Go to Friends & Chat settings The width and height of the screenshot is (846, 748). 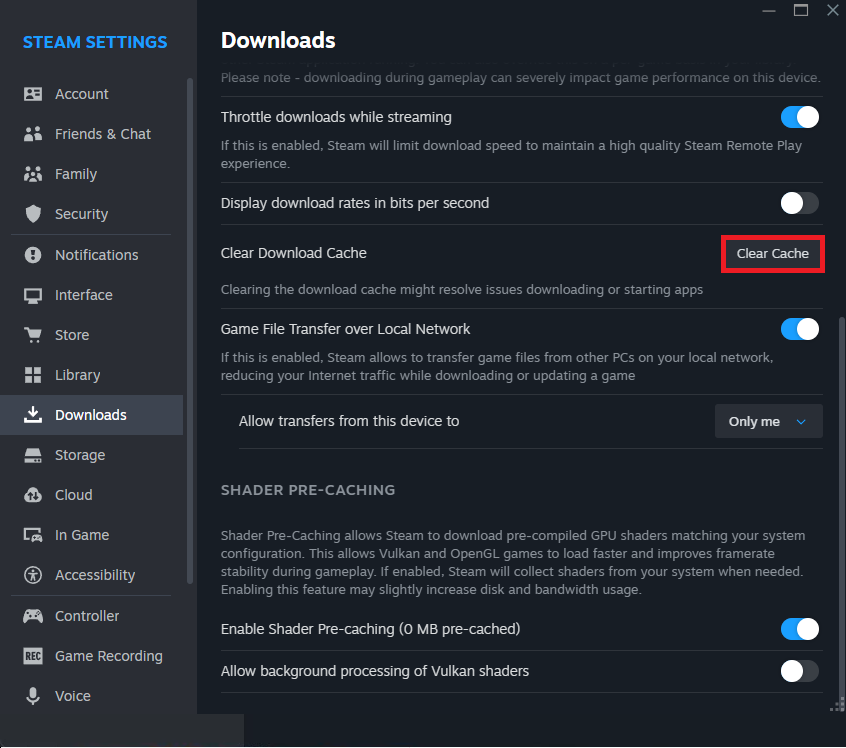pyautogui.click(x=92, y=134)
